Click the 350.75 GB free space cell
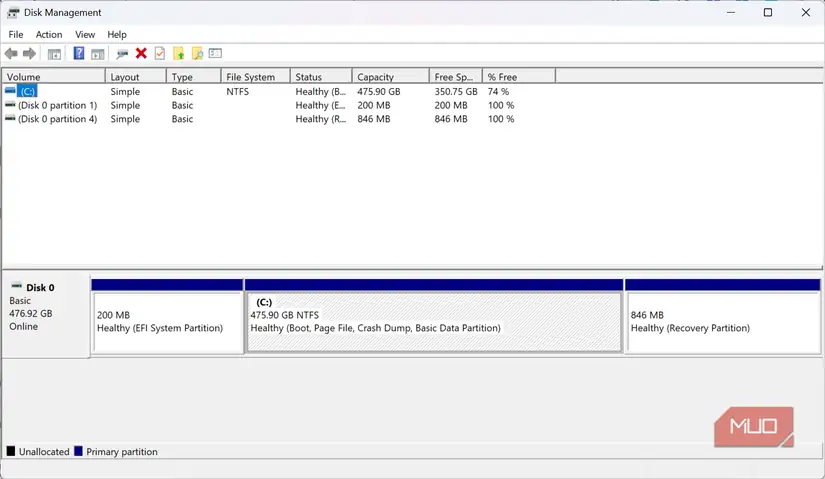This screenshot has width=825, height=479. click(x=456, y=92)
